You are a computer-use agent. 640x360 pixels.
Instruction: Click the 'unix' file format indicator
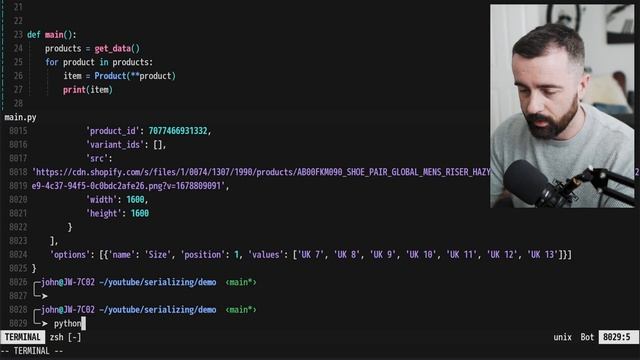point(562,337)
